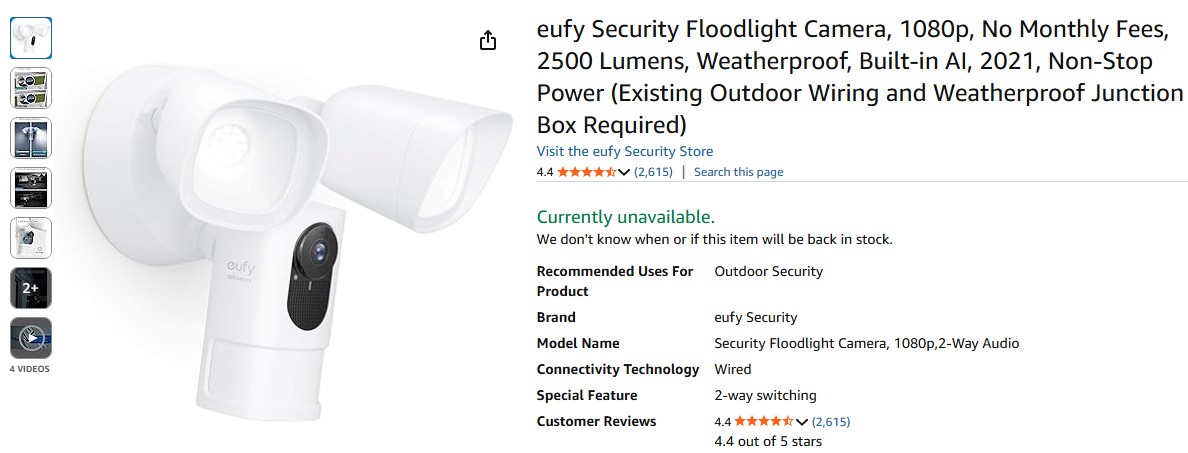Image resolution: width=1188 pixels, height=453 pixels.
Task: Play the product video thumbnail
Action: (x=31, y=338)
